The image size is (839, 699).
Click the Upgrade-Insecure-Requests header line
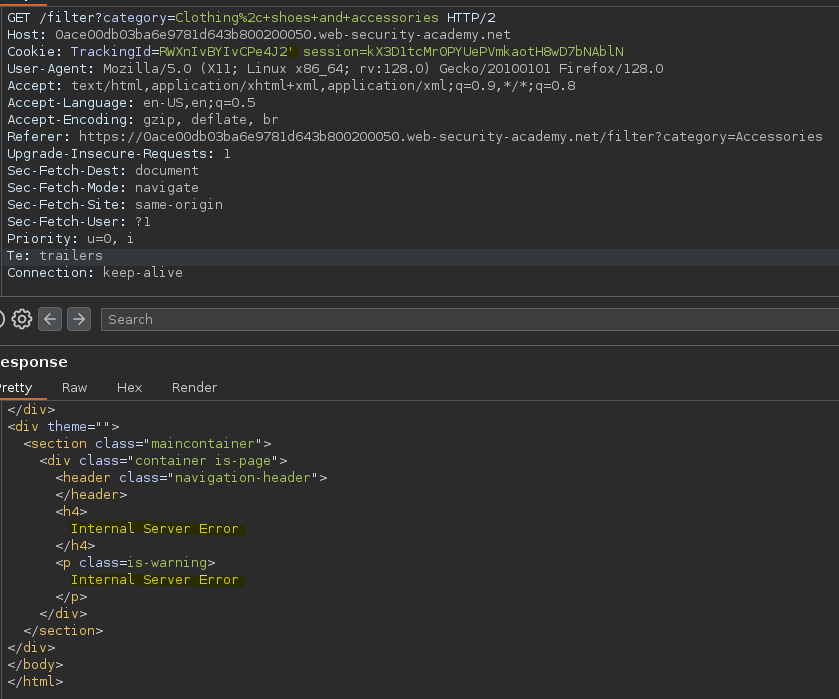(x=119, y=154)
